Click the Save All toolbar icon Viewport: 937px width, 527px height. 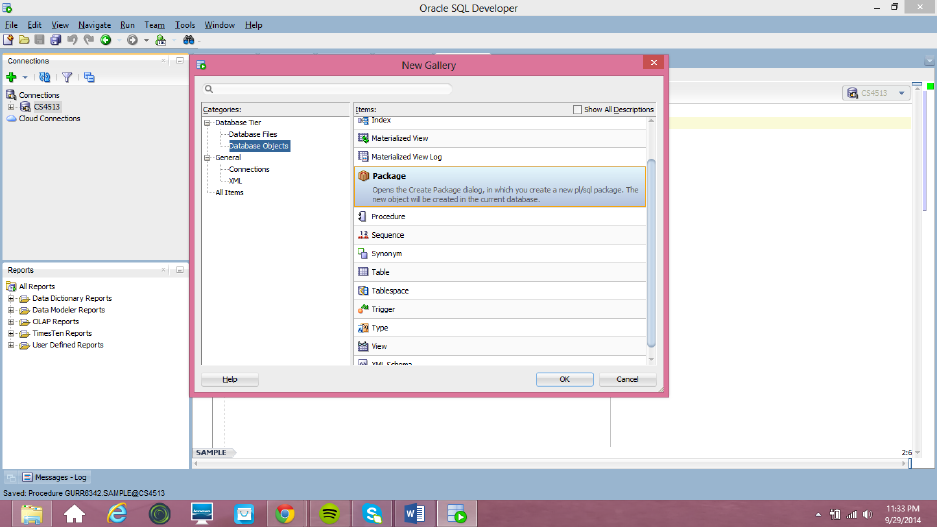[x=56, y=40]
